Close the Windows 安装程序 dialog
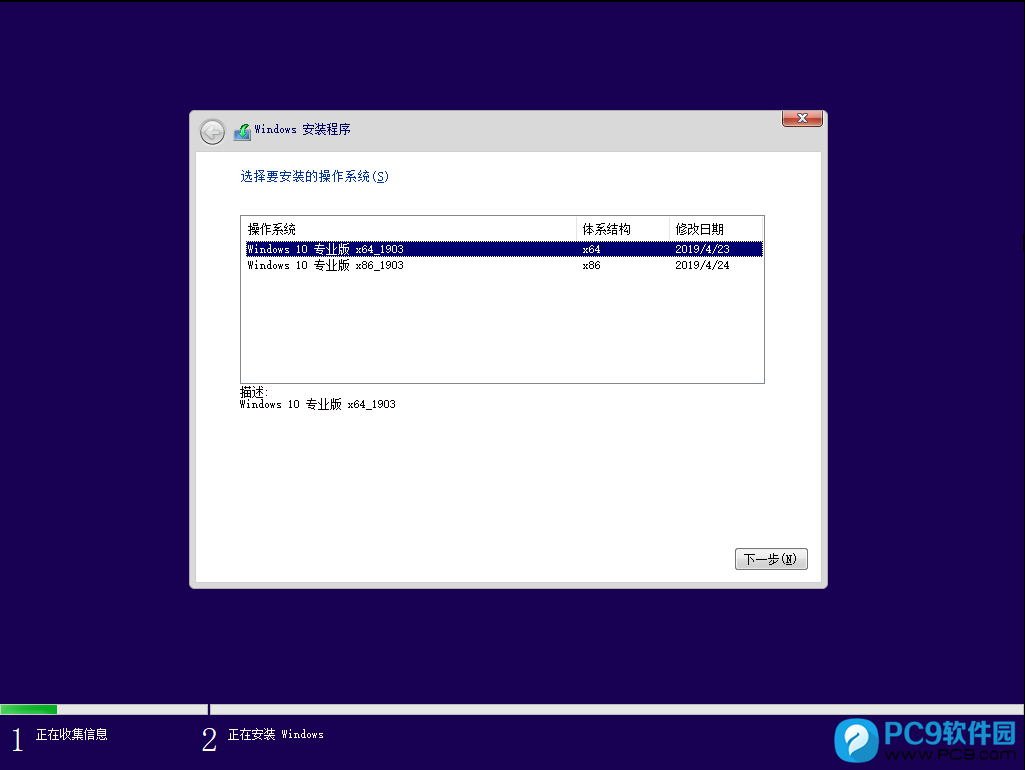The width and height of the screenshot is (1025, 770). (802, 118)
